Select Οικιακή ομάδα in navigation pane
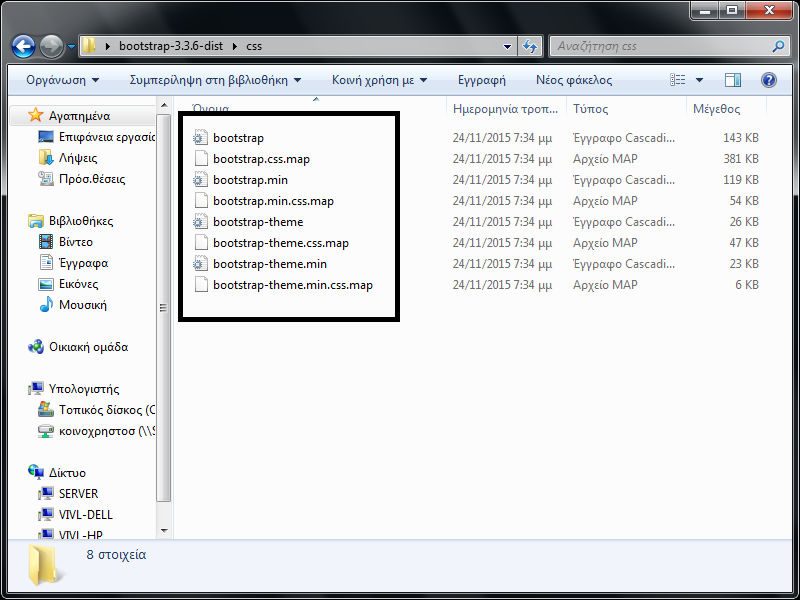 click(88, 347)
